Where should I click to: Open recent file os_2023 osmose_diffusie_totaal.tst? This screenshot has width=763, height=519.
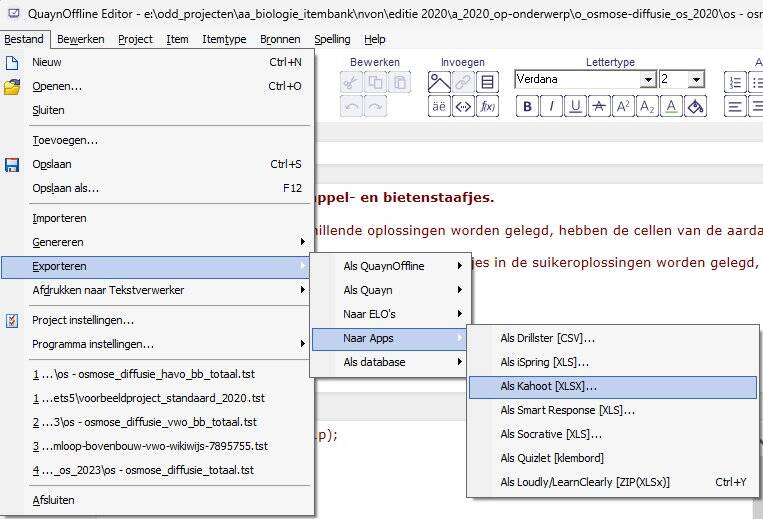coord(156,470)
